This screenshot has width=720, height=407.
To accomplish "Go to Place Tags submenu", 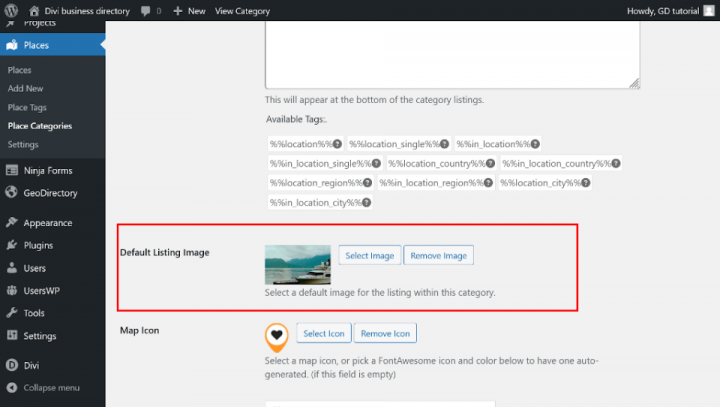I will pyautogui.click(x=27, y=107).
